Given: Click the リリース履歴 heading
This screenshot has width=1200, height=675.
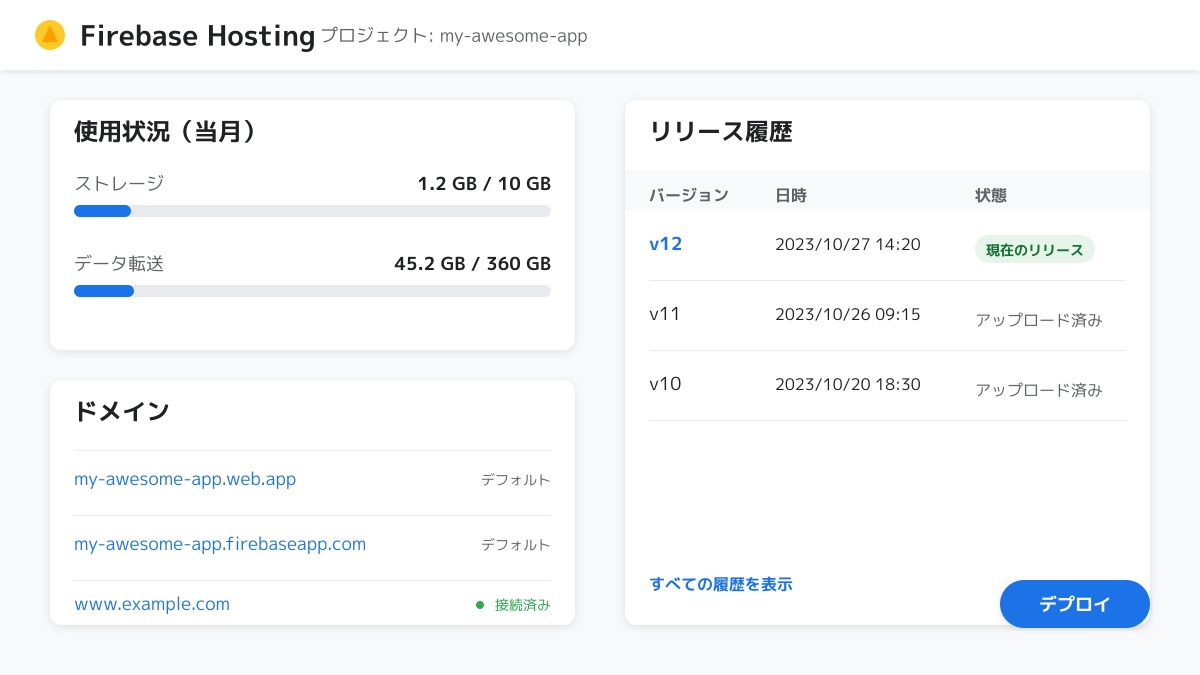Looking at the screenshot, I should click(721, 131).
